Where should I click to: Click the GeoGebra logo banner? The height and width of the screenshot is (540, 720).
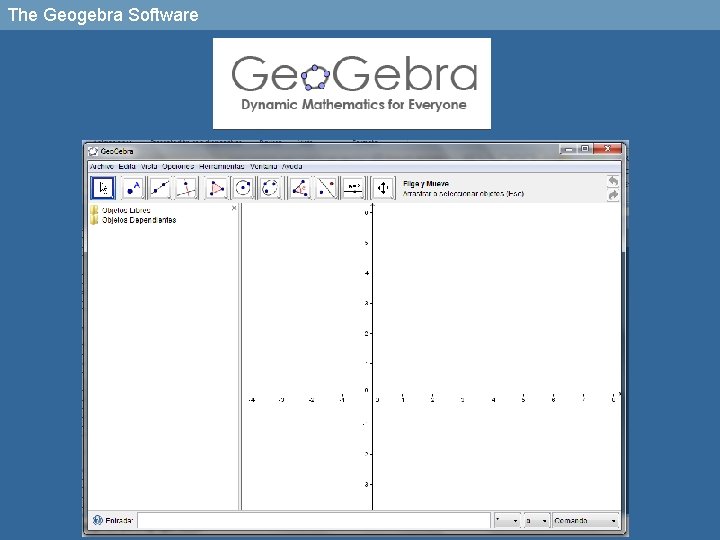(352, 84)
